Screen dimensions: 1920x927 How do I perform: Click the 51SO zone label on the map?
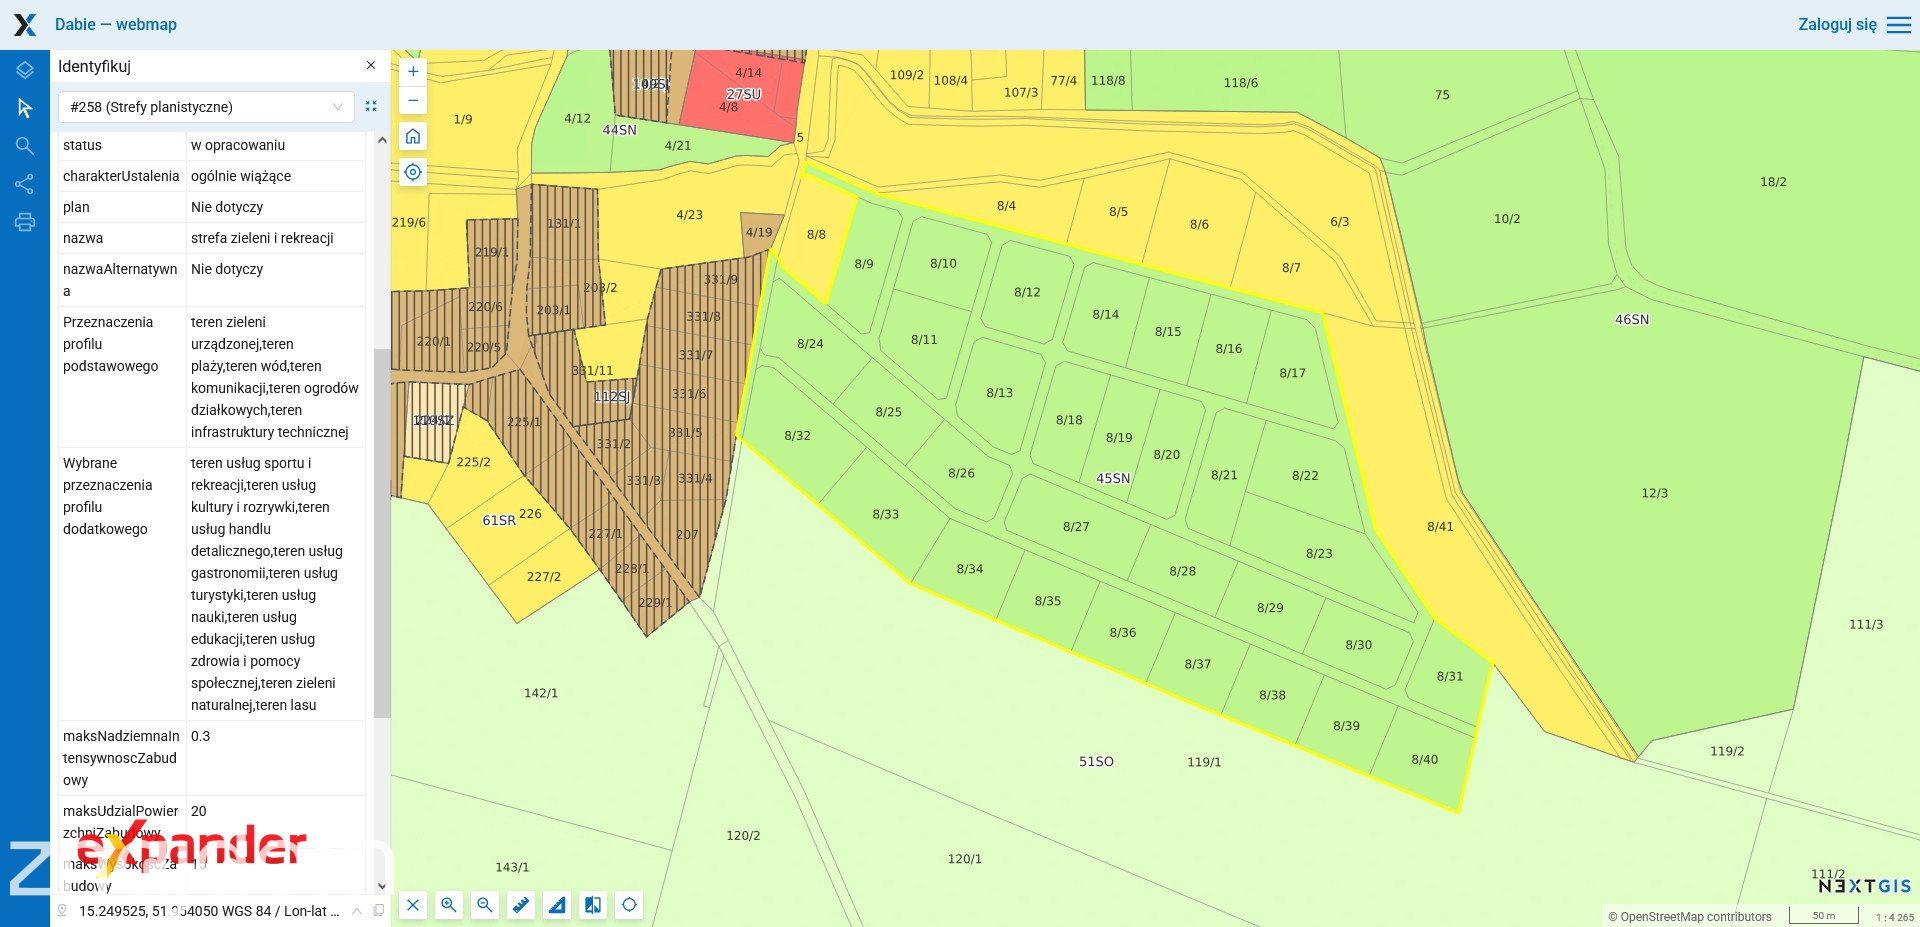pos(1096,761)
